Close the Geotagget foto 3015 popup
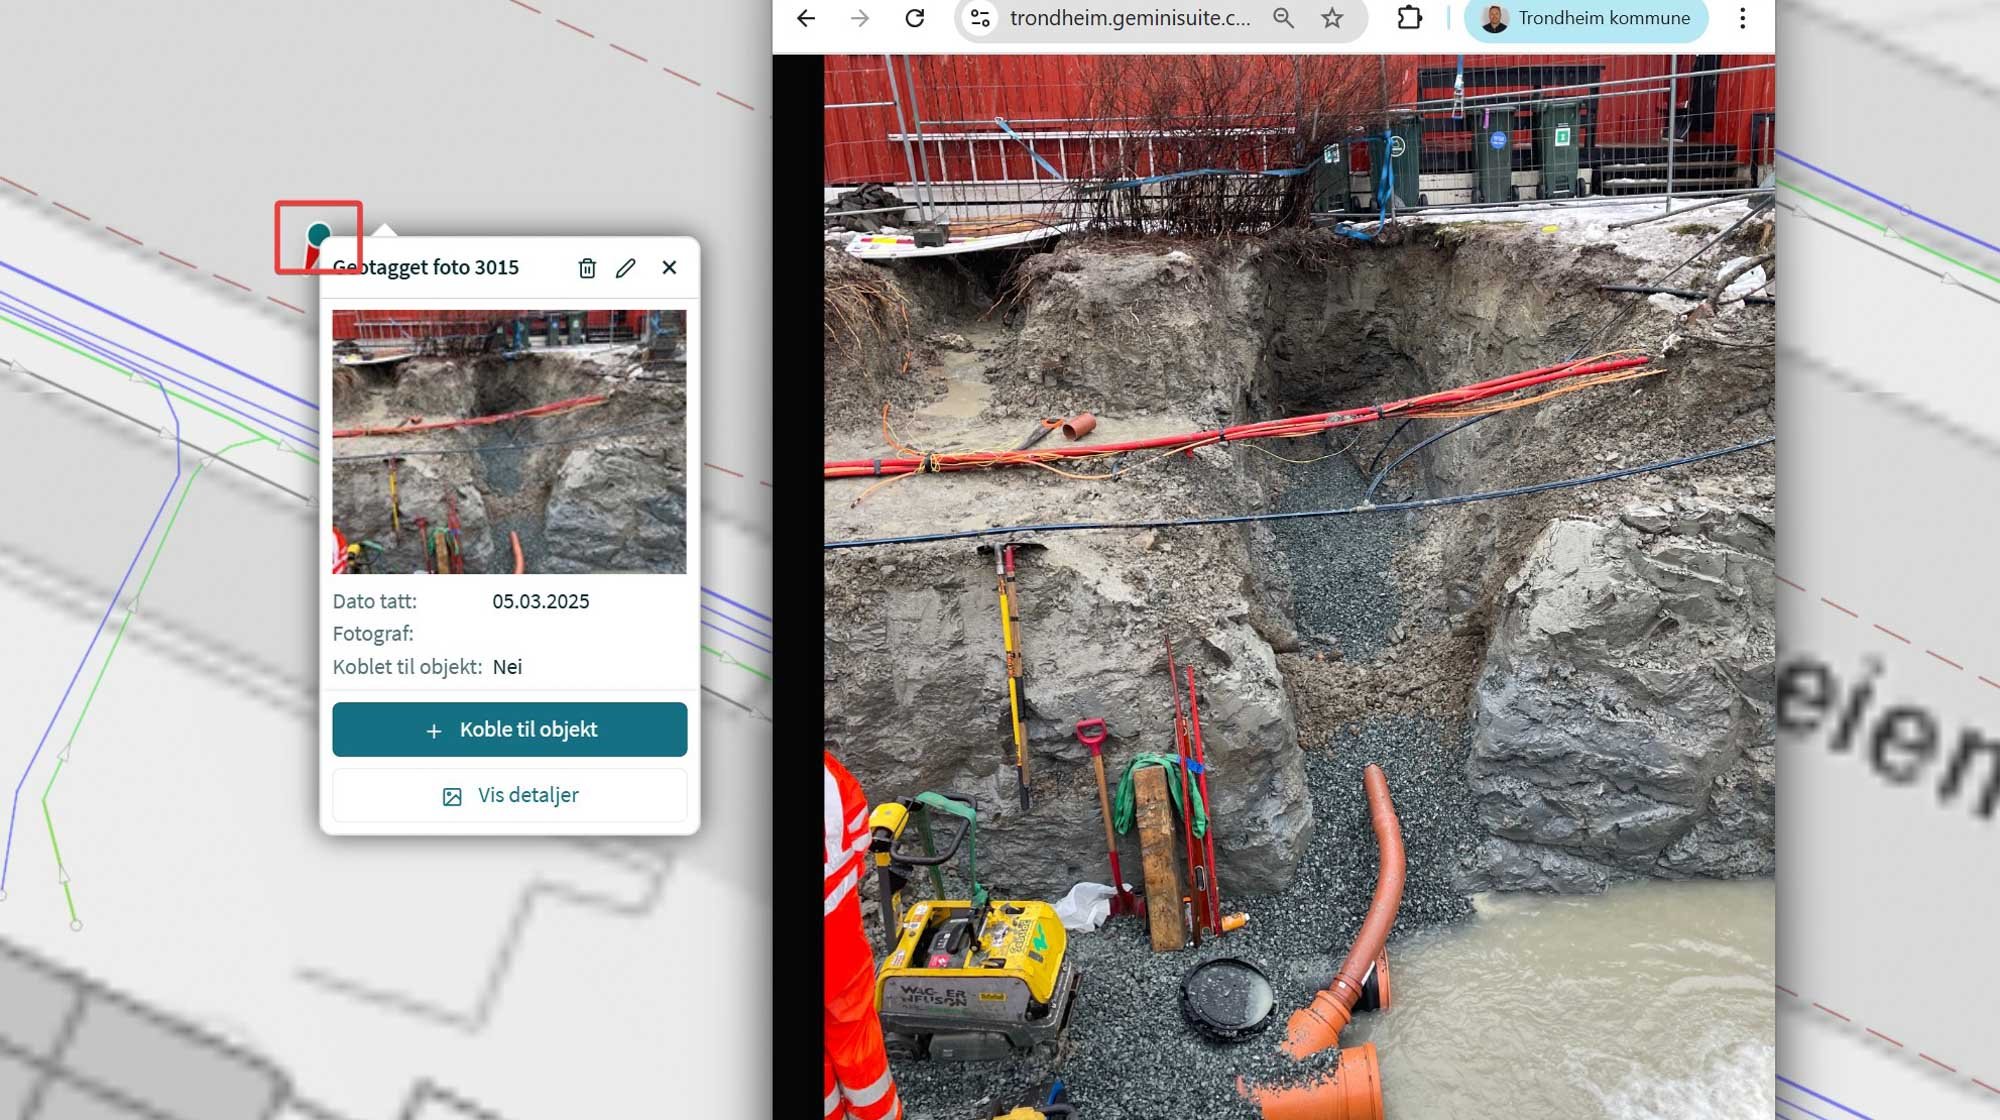 click(669, 268)
